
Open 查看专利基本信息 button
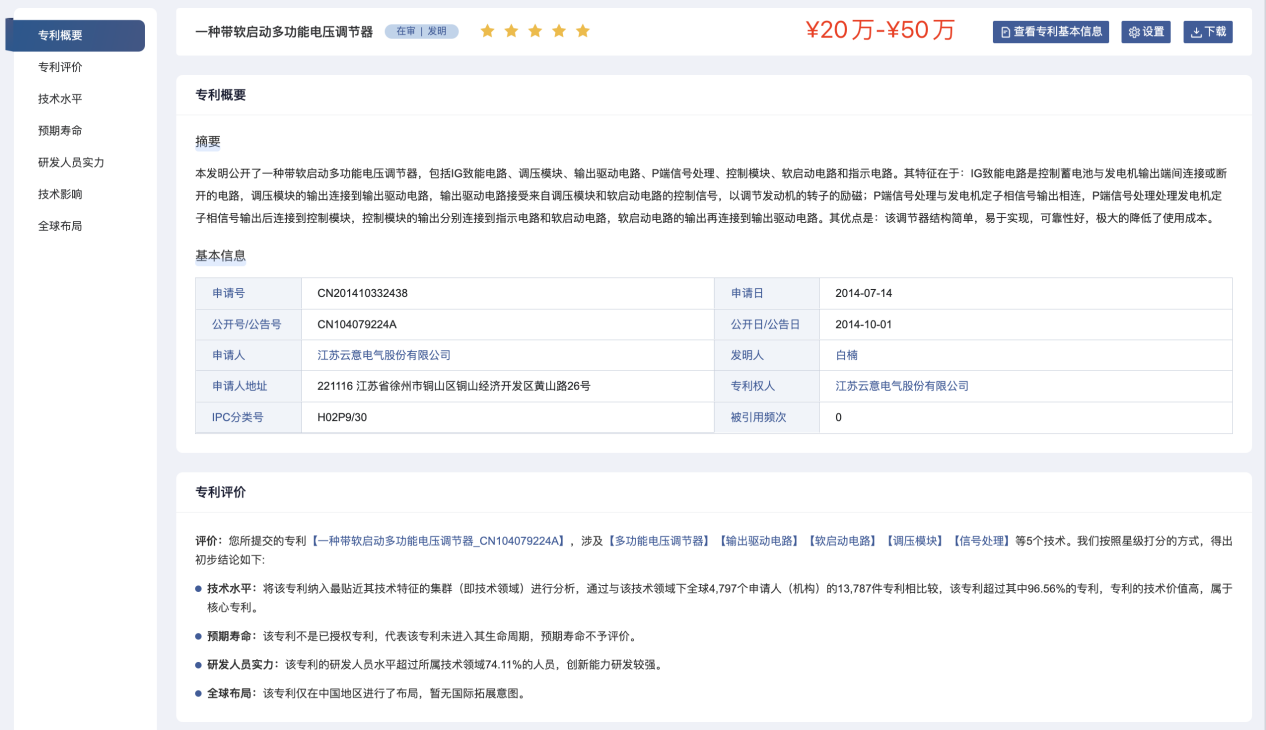[1051, 32]
